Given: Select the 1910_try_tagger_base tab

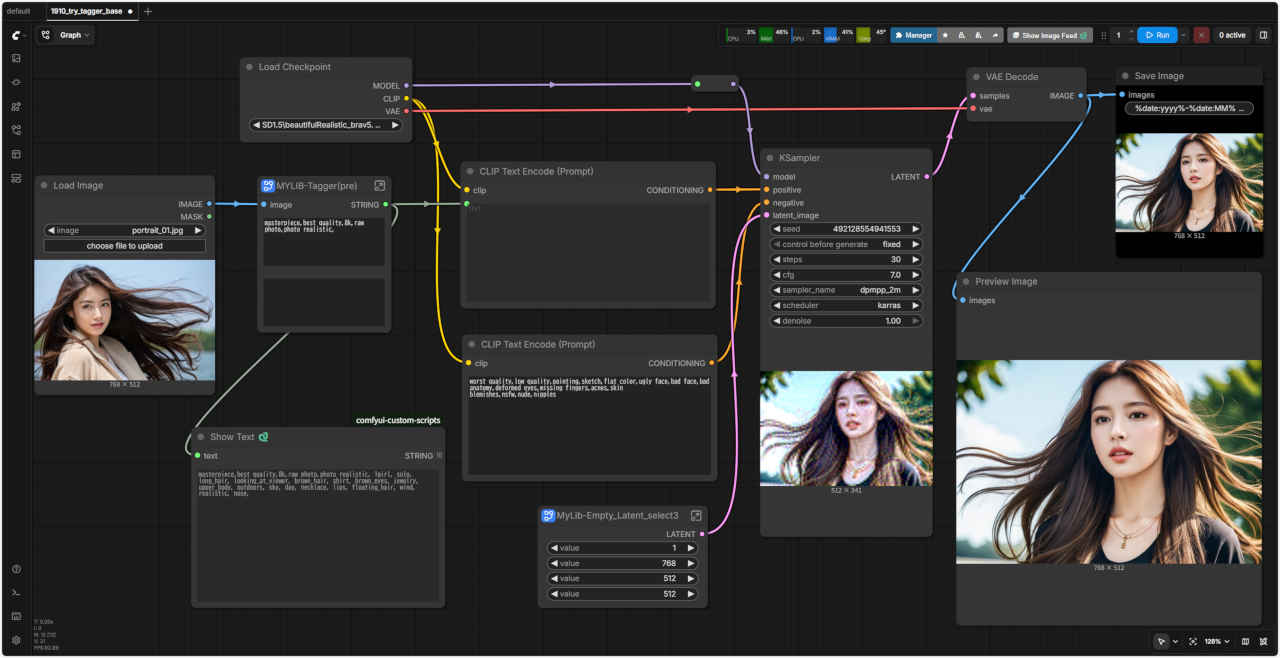Looking at the screenshot, I should tap(86, 11).
